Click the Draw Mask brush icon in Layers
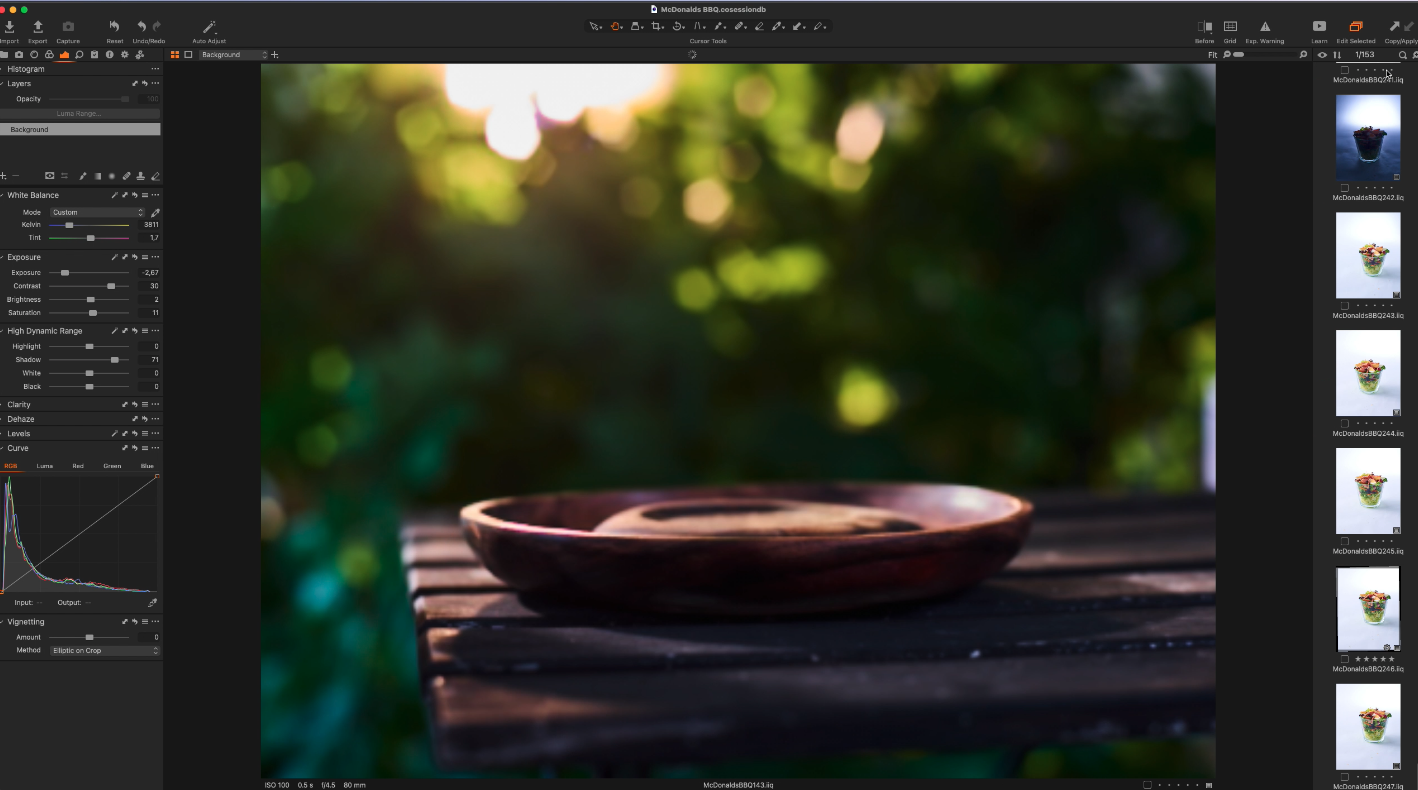 click(x=83, y=176)
